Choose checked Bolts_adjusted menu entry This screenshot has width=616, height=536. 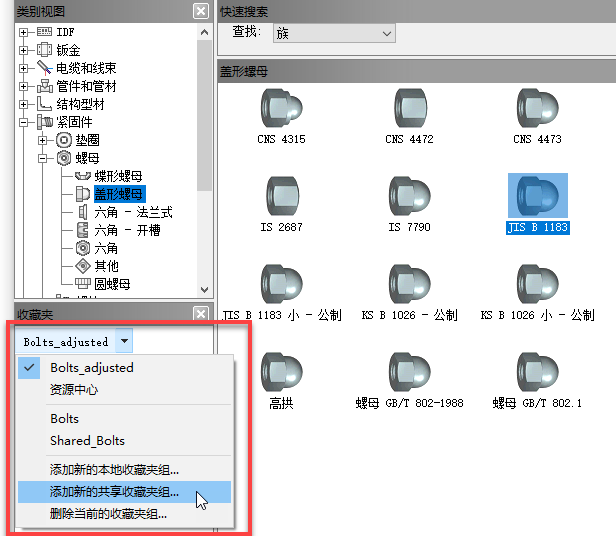125,368
